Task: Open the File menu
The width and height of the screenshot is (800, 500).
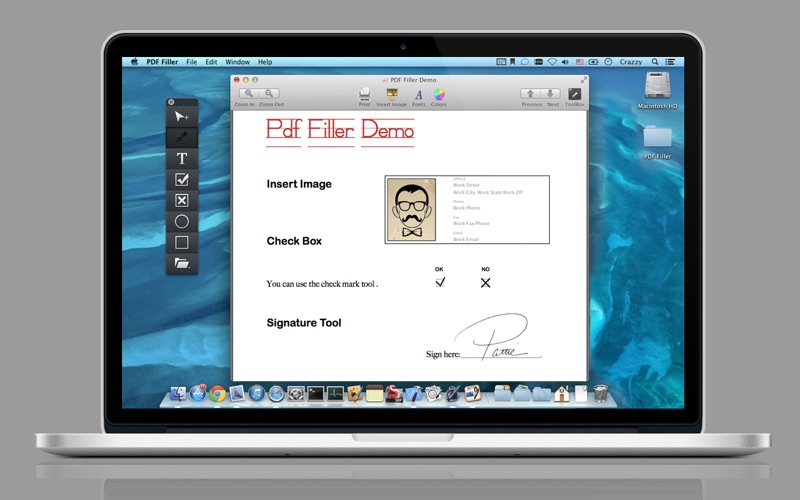Action: tap(191, 62)
